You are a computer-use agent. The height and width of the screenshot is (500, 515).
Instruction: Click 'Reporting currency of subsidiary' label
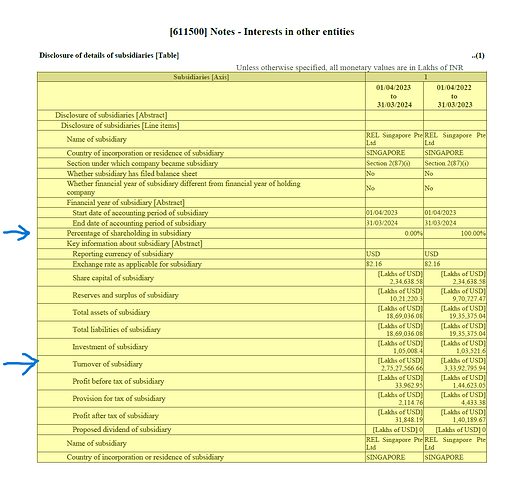click(123, 254)
